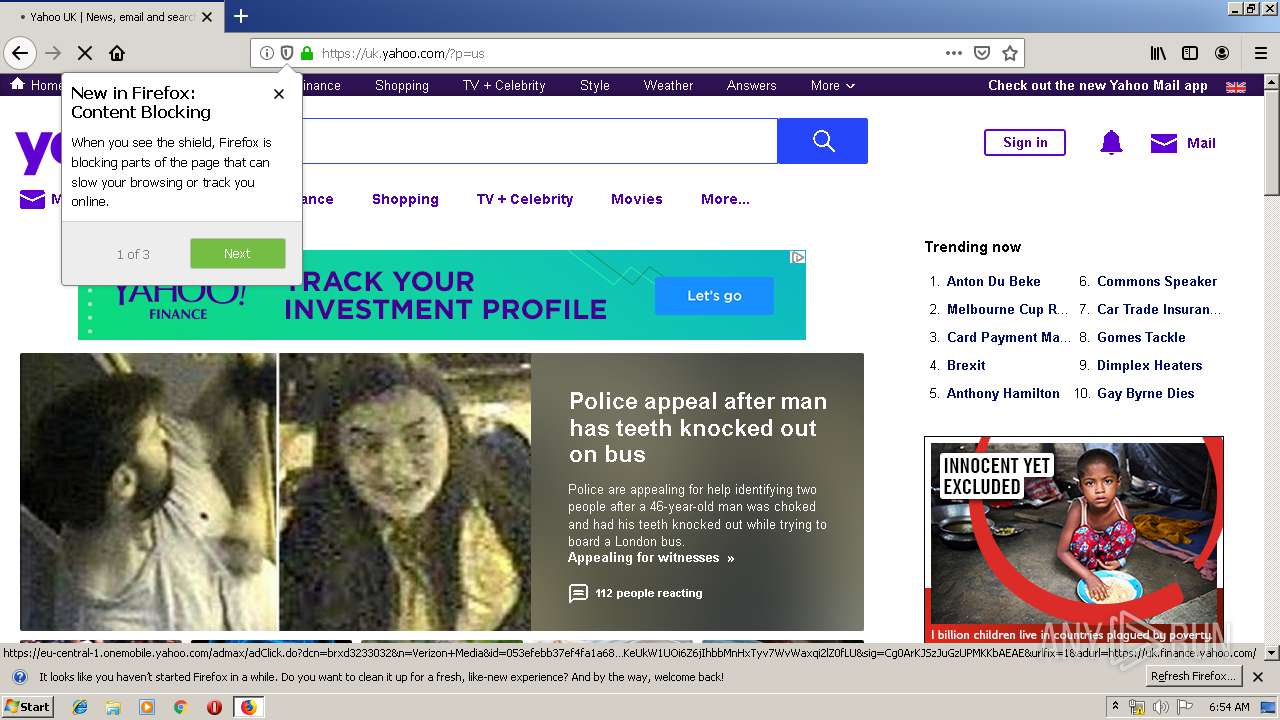Open Police appeal headline article

[698, 427]
